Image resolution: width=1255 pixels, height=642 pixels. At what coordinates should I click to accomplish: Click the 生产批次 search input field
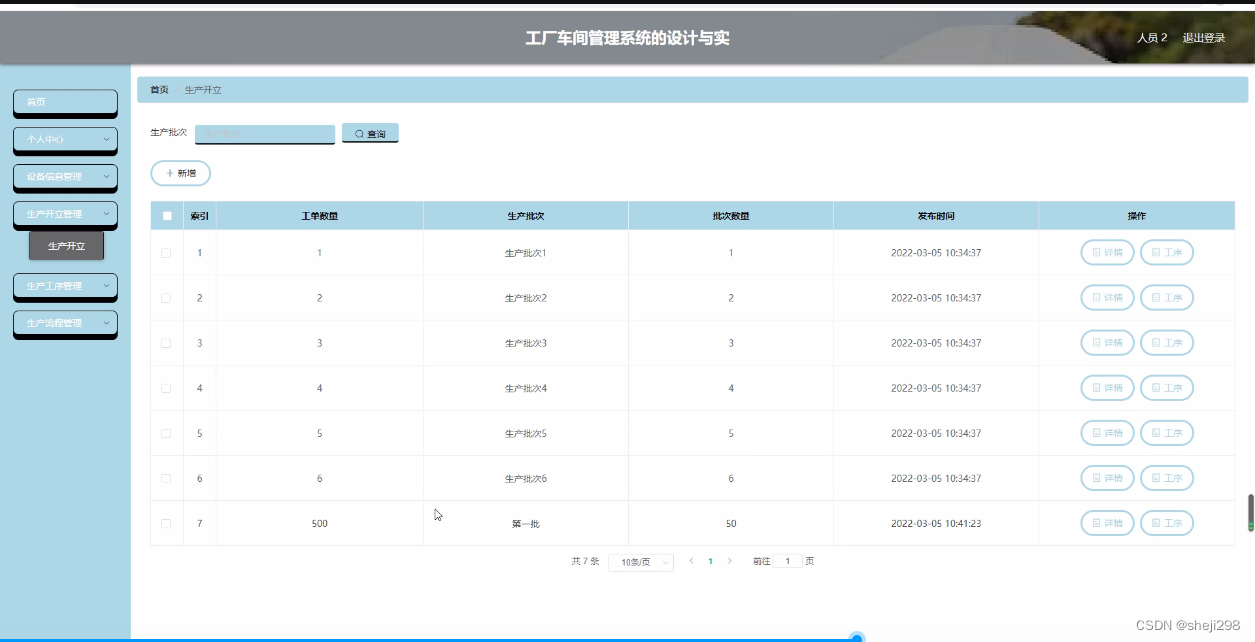pyautogui.click(x=264, y=132)
